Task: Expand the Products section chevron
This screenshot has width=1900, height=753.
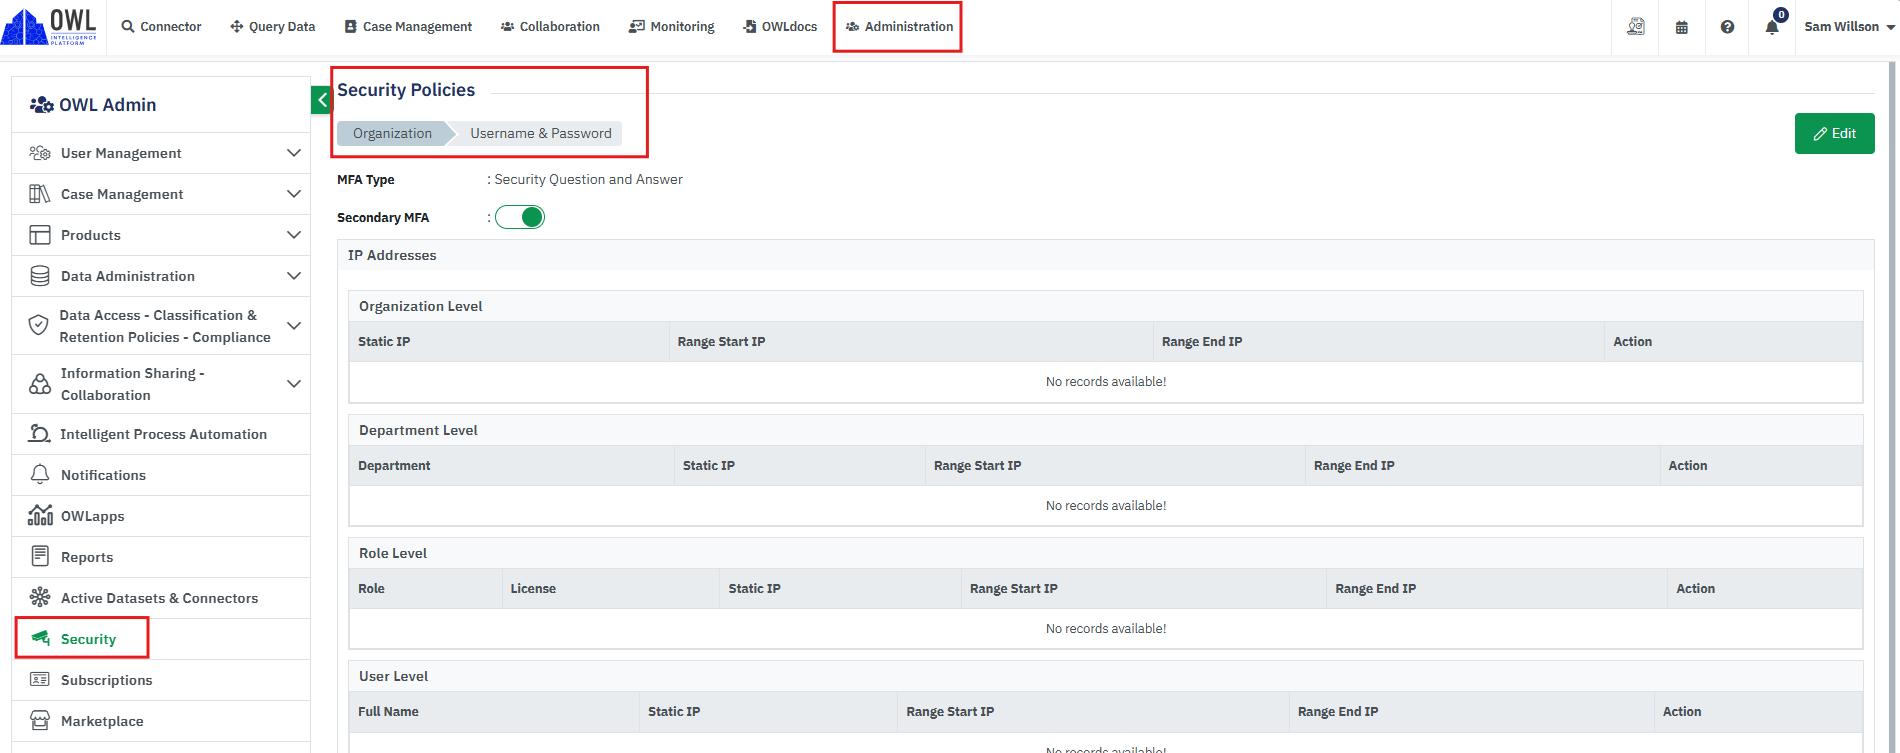Action: 294,235
